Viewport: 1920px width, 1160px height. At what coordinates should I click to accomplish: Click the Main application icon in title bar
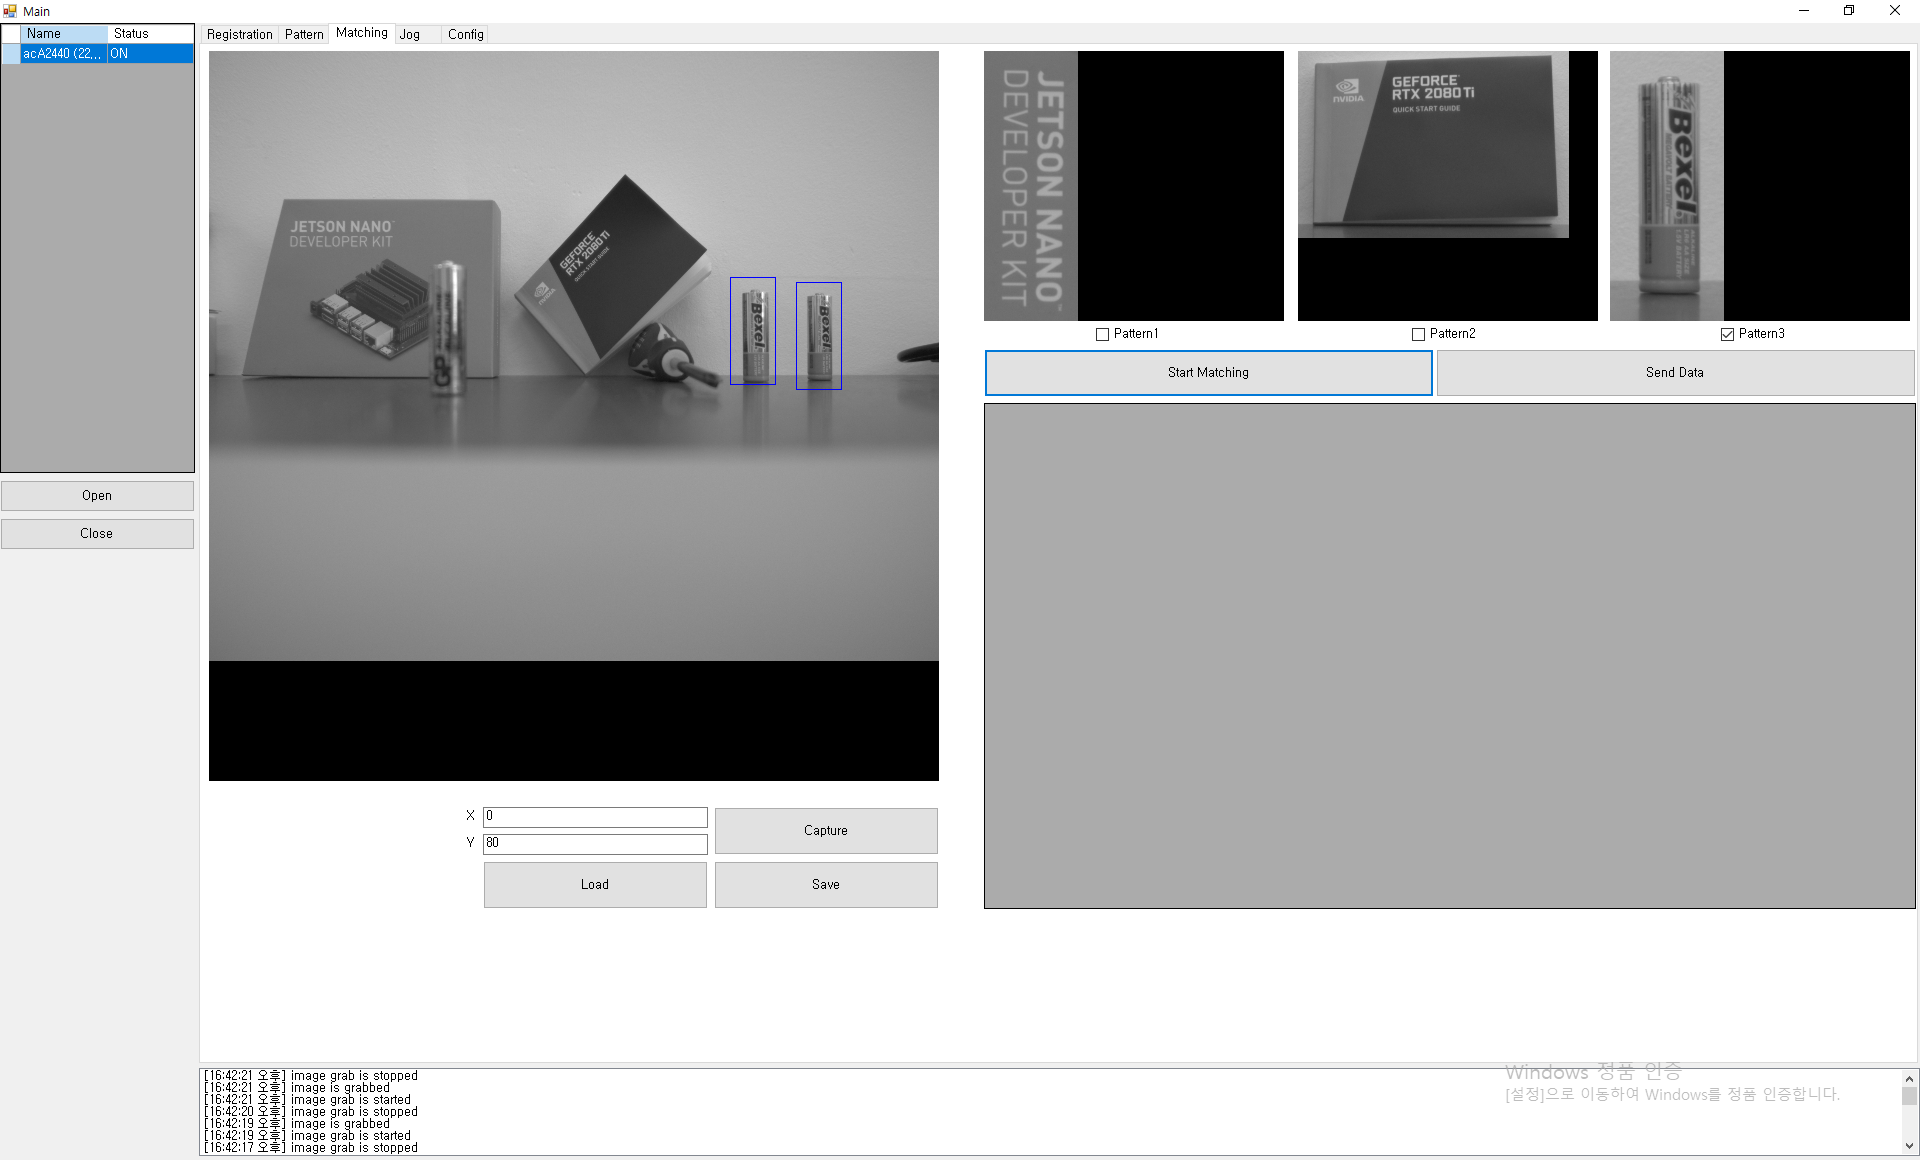(10, 11)
